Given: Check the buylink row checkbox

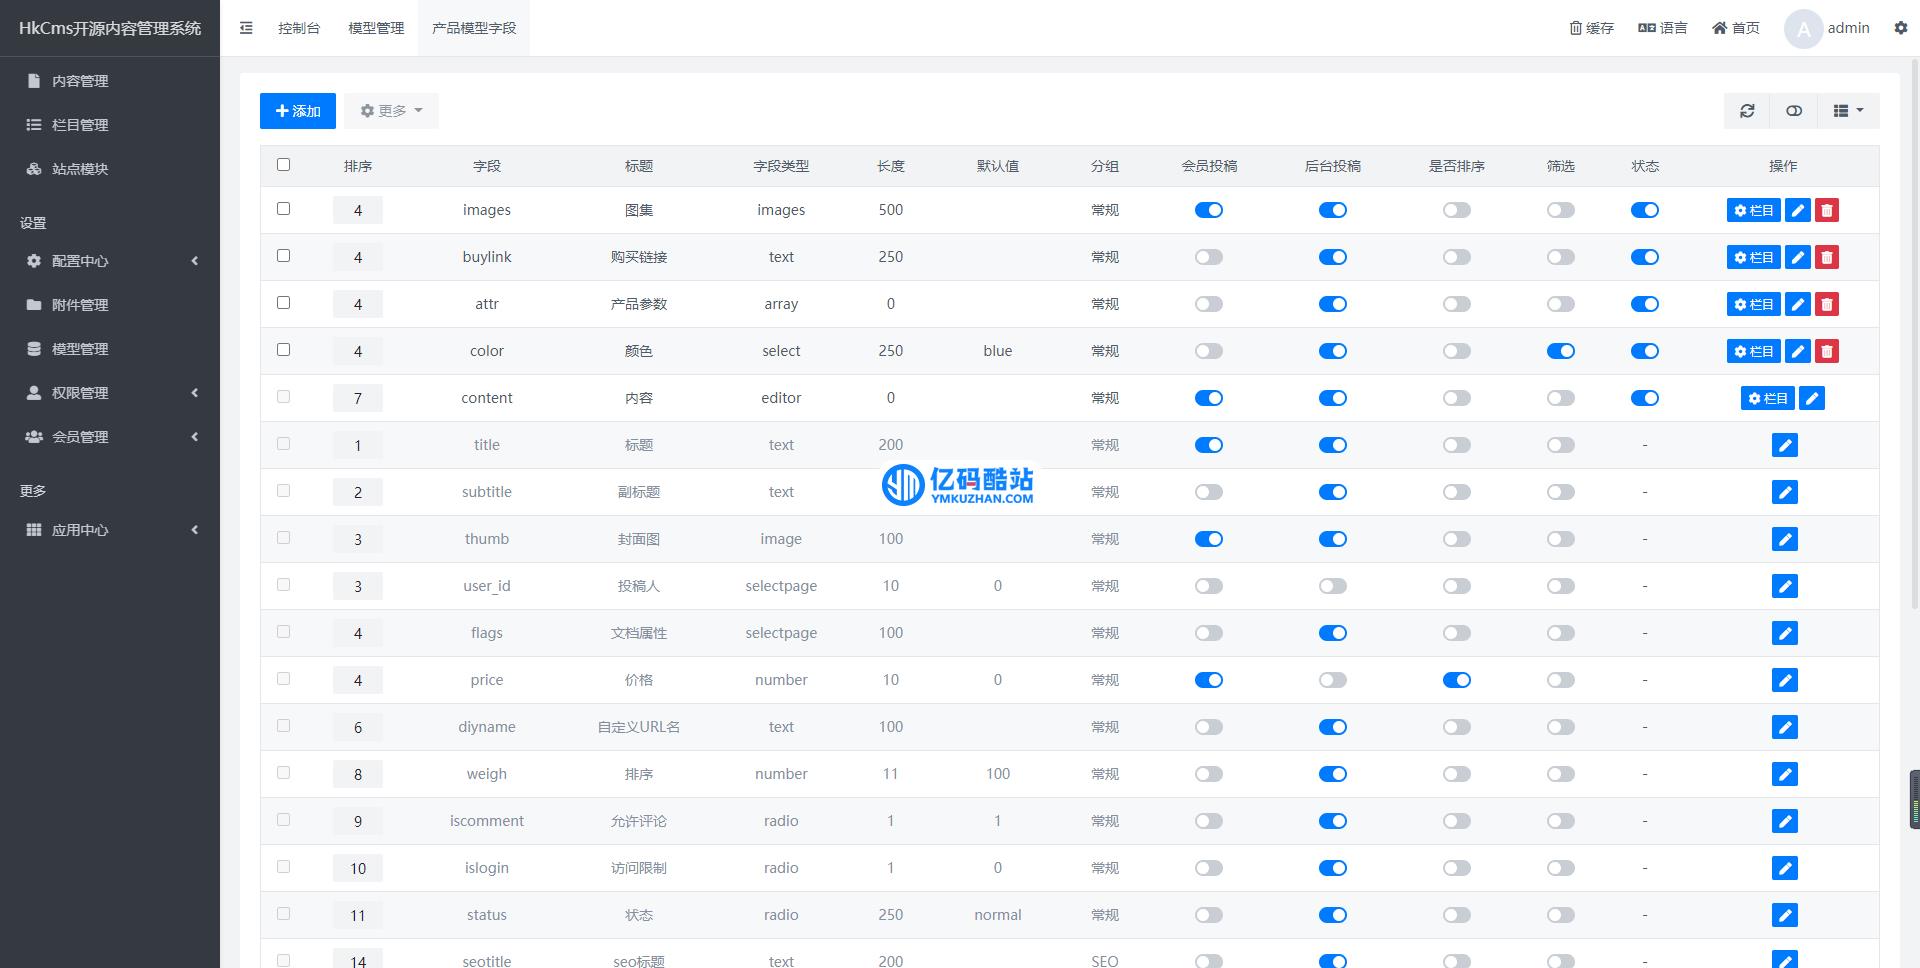Looking at the screenshot, I should pos(283,255).
